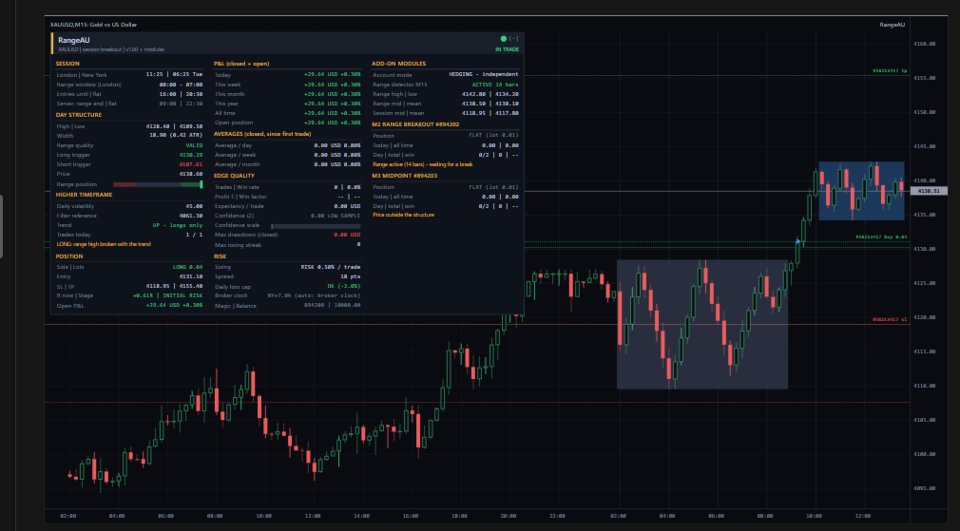Image resolution: width=960 pixels, height=531 pixels.
Task: Click the Range position bar in Day Structure
Action: tap(158, 184)
